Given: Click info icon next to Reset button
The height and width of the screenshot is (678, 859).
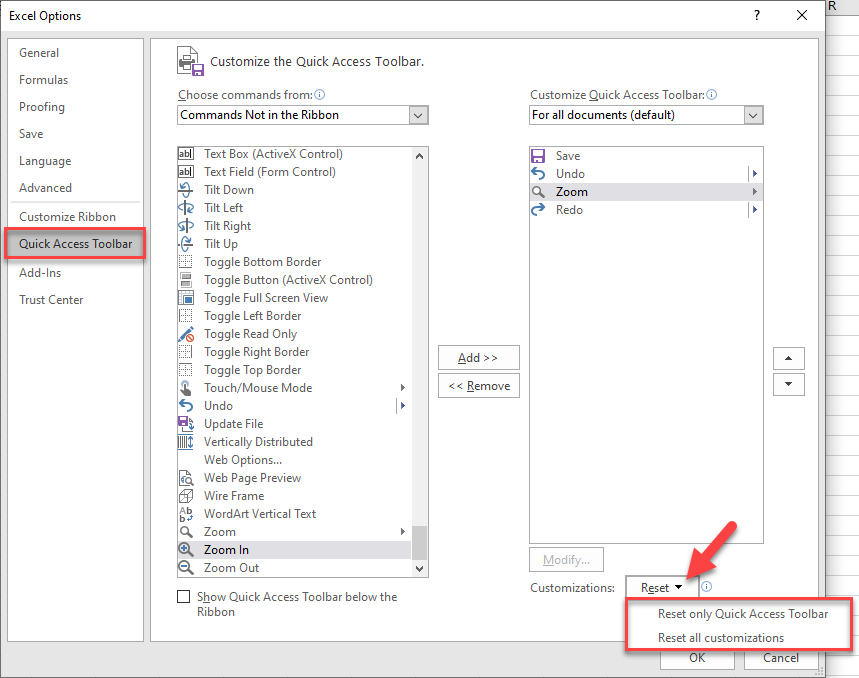Looking at the screenshot, I should (x=707, y=587).
